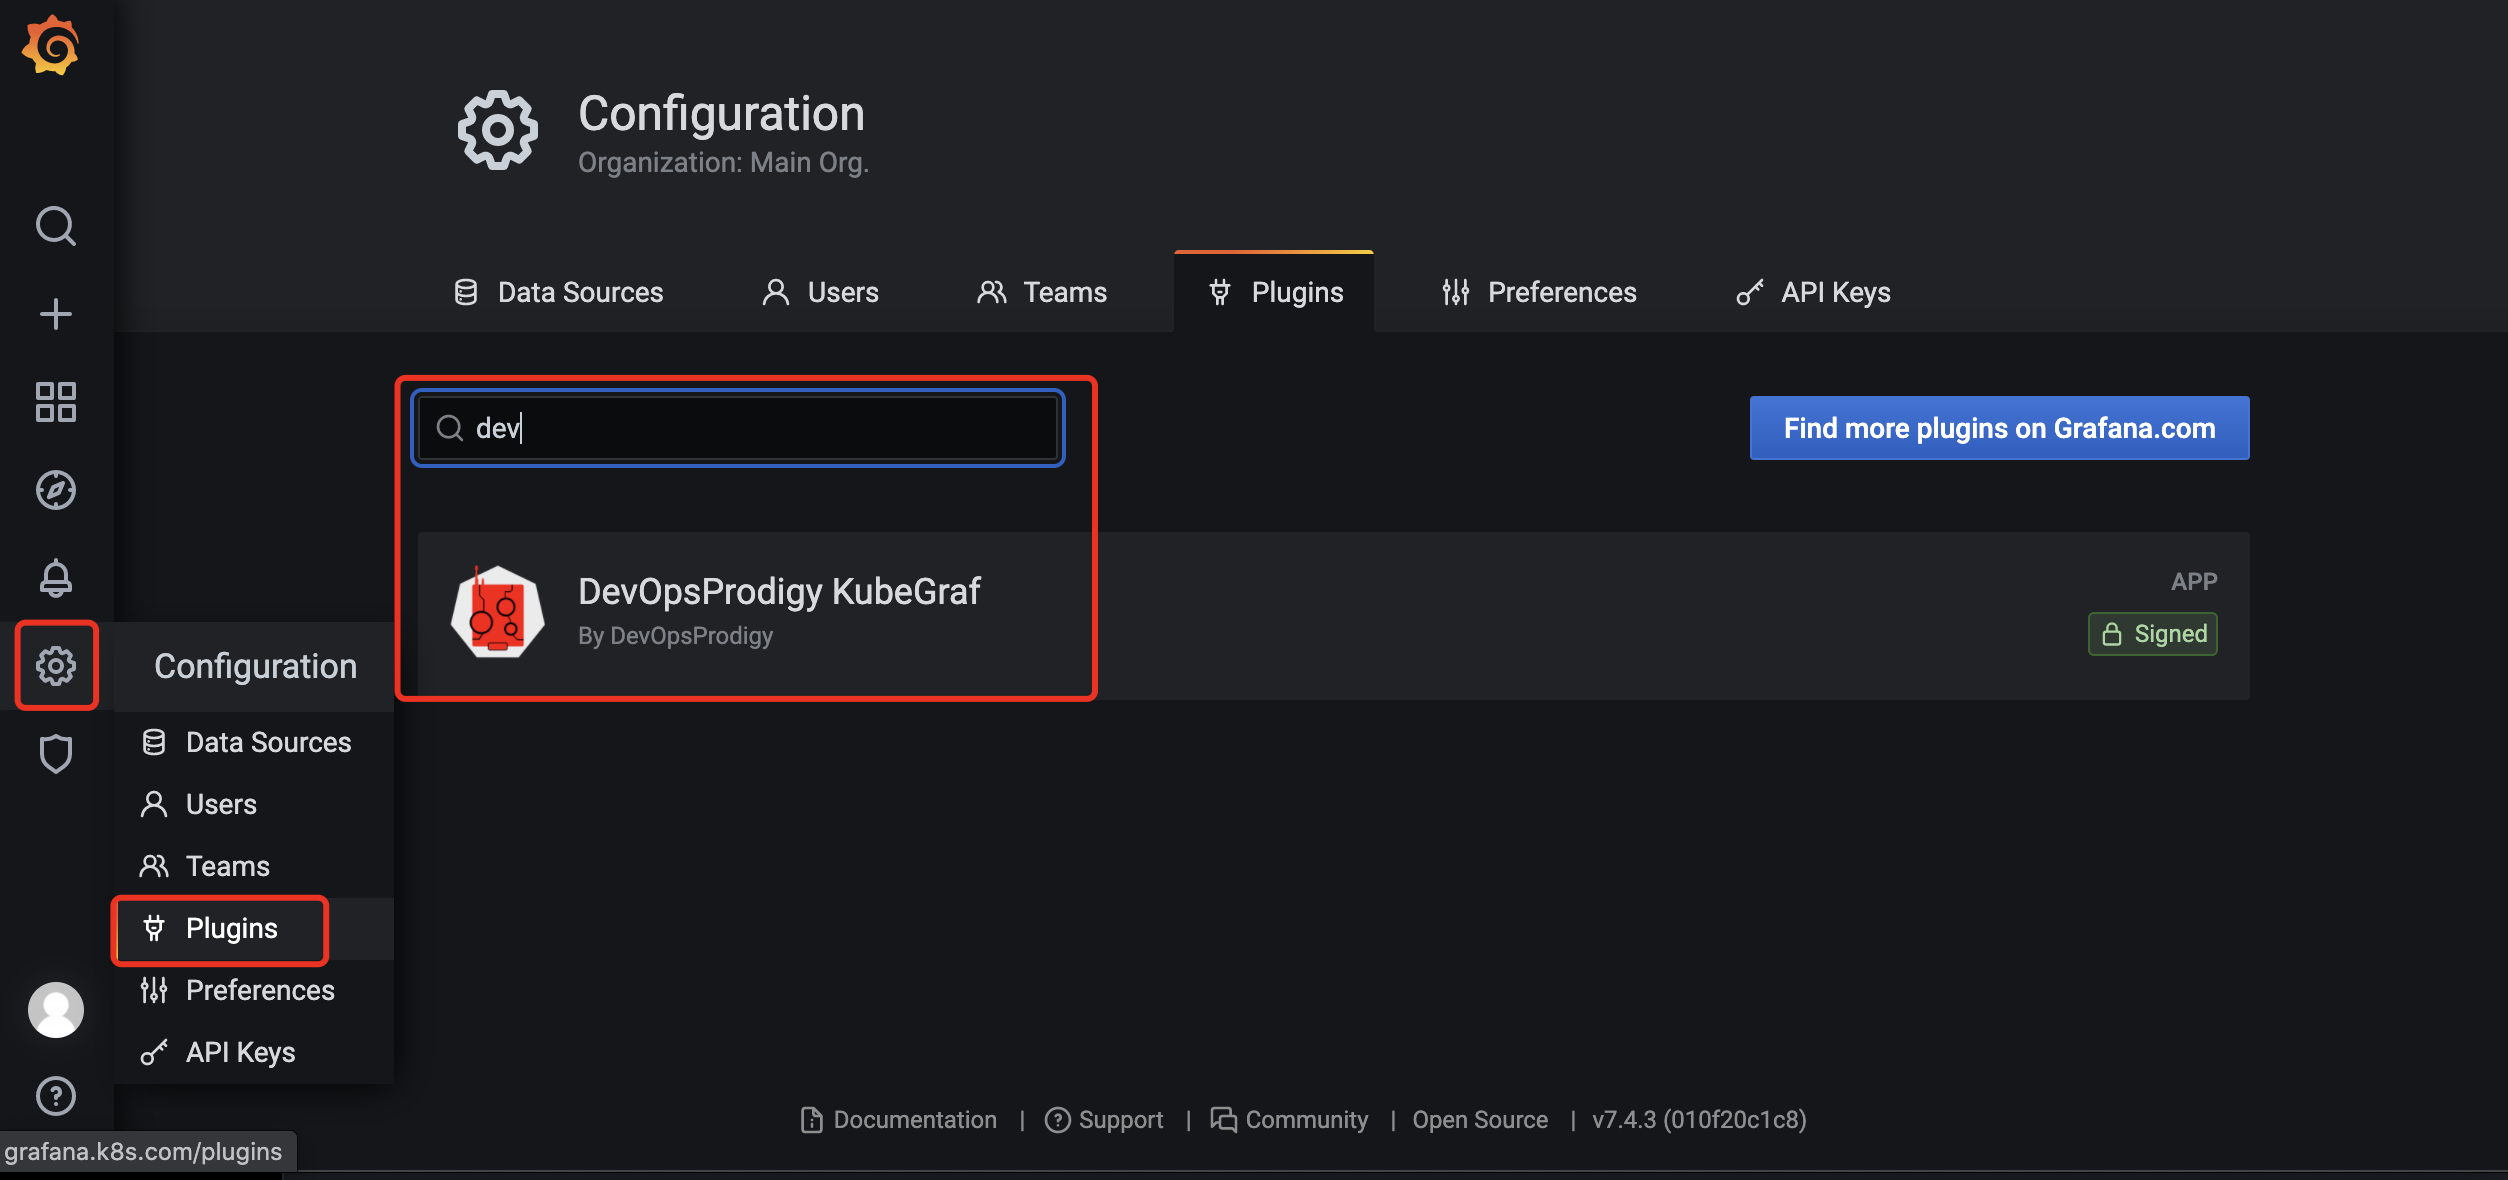2508x1180 pixels.
Task: Switch to the Preferences tab
Action: pos(1539,292)
